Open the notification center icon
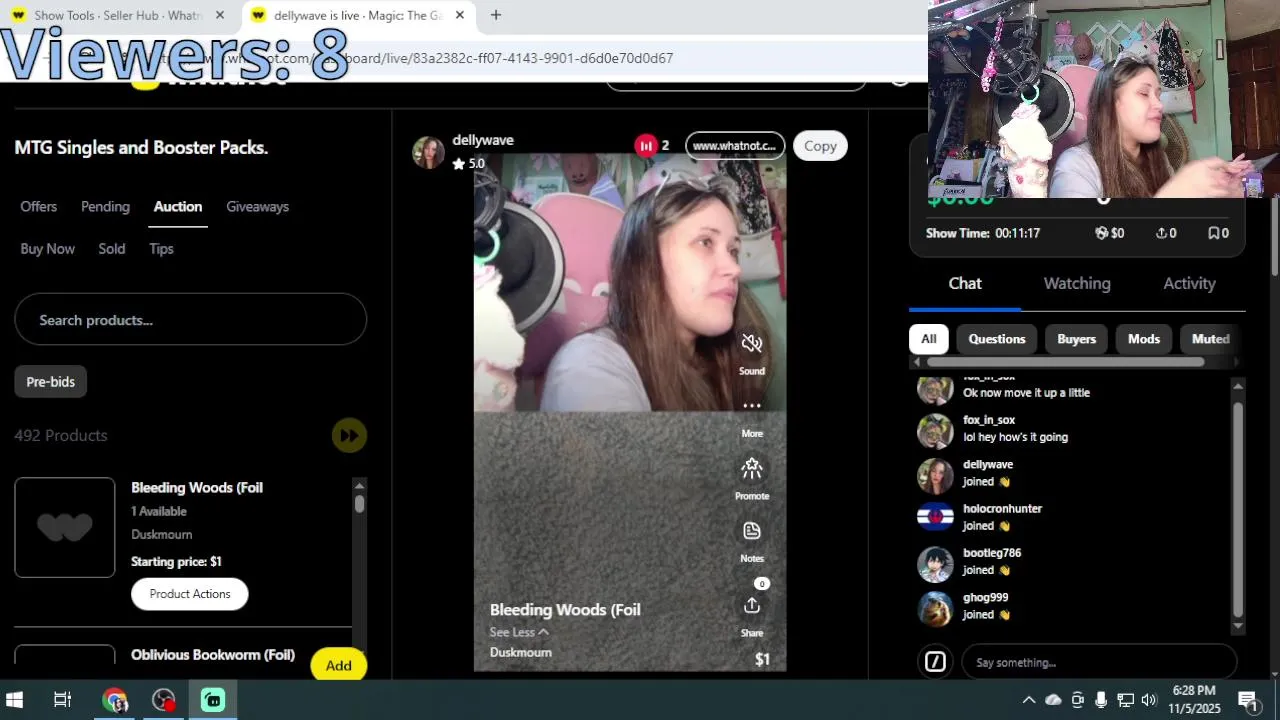The width and height of the screenshot is (1280, 720). [x=1248, y=700]
